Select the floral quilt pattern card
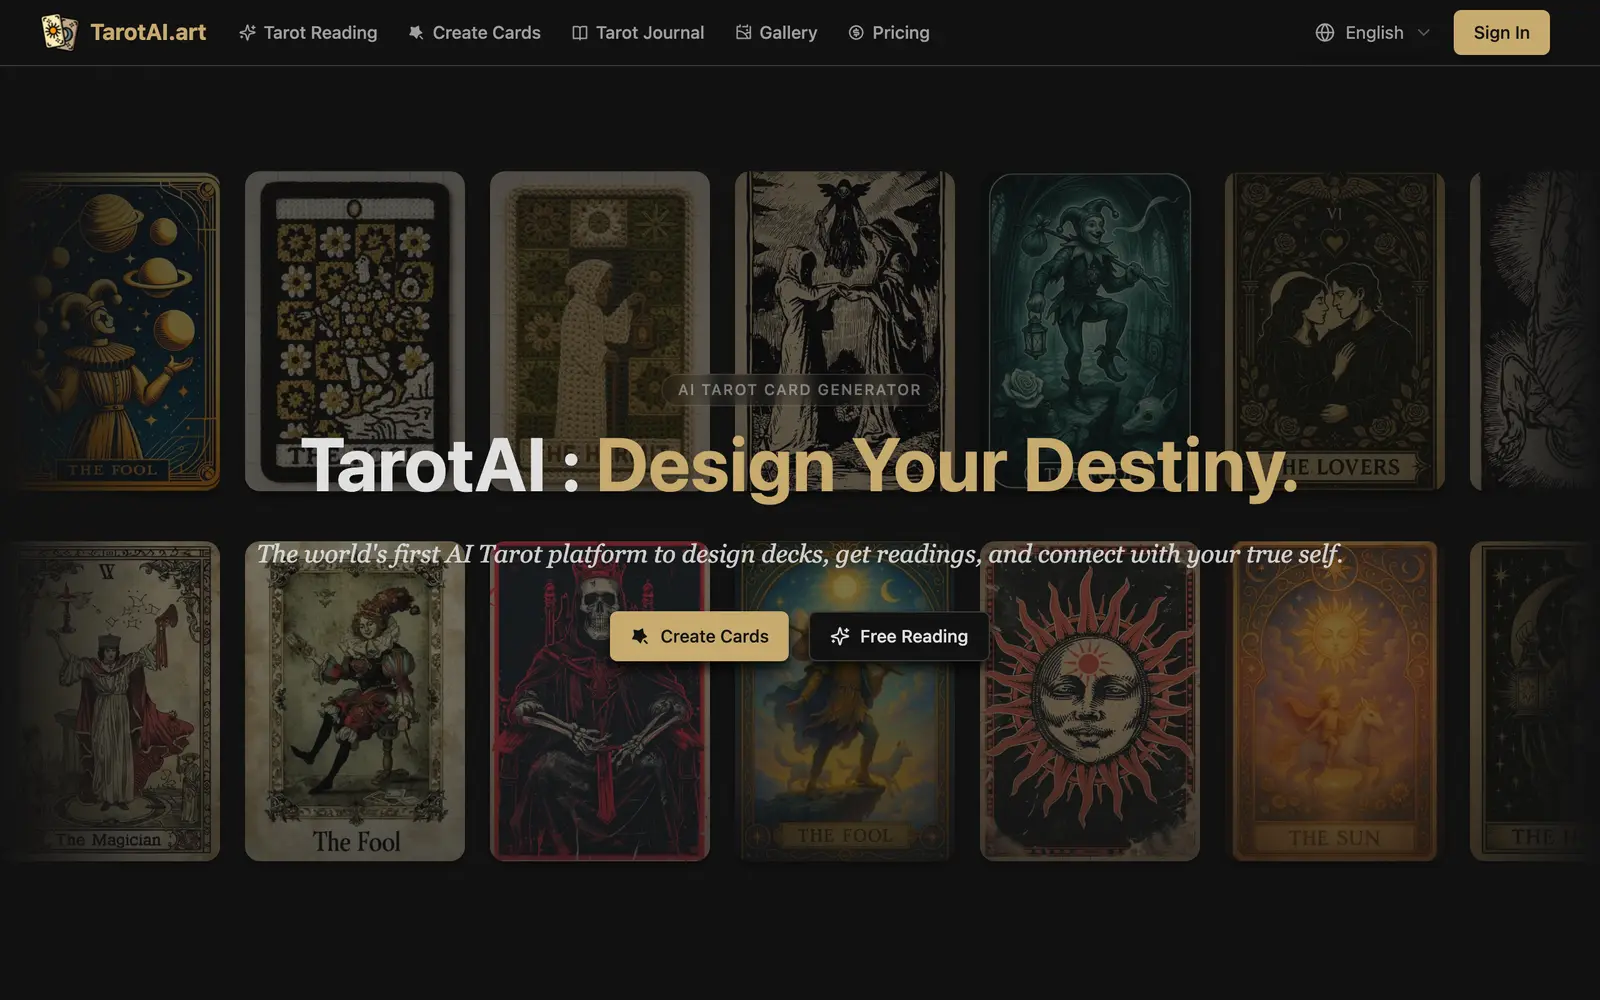 355,331
